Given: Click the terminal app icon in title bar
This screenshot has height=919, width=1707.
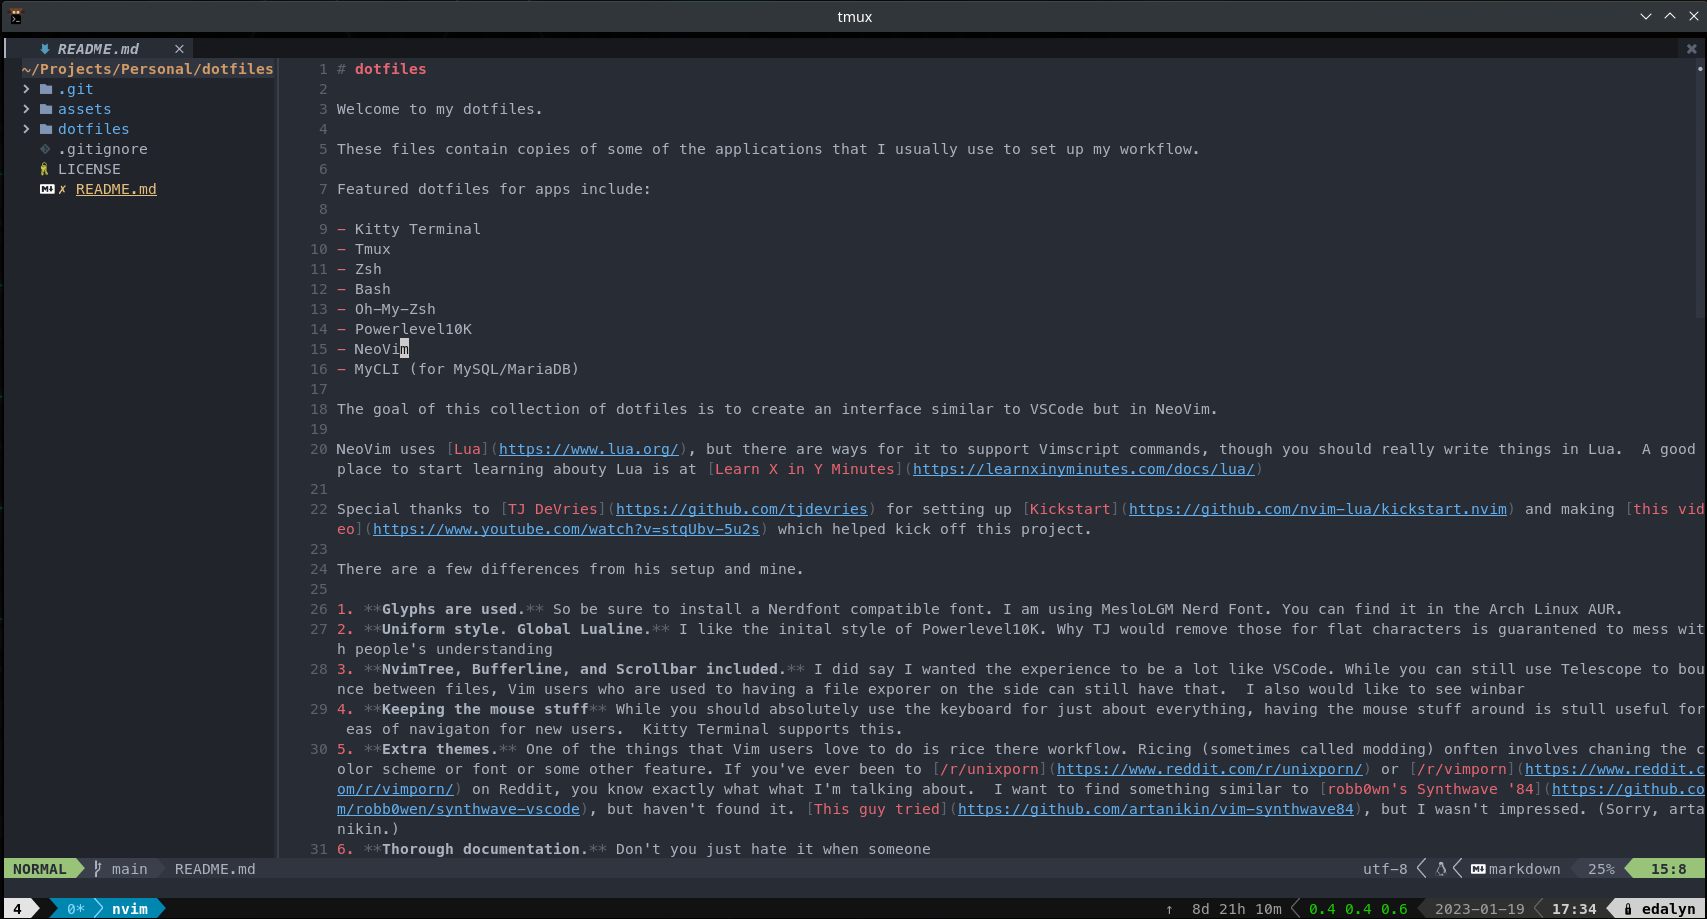Looking at the screenshot, I should click(x=16, y=16).
